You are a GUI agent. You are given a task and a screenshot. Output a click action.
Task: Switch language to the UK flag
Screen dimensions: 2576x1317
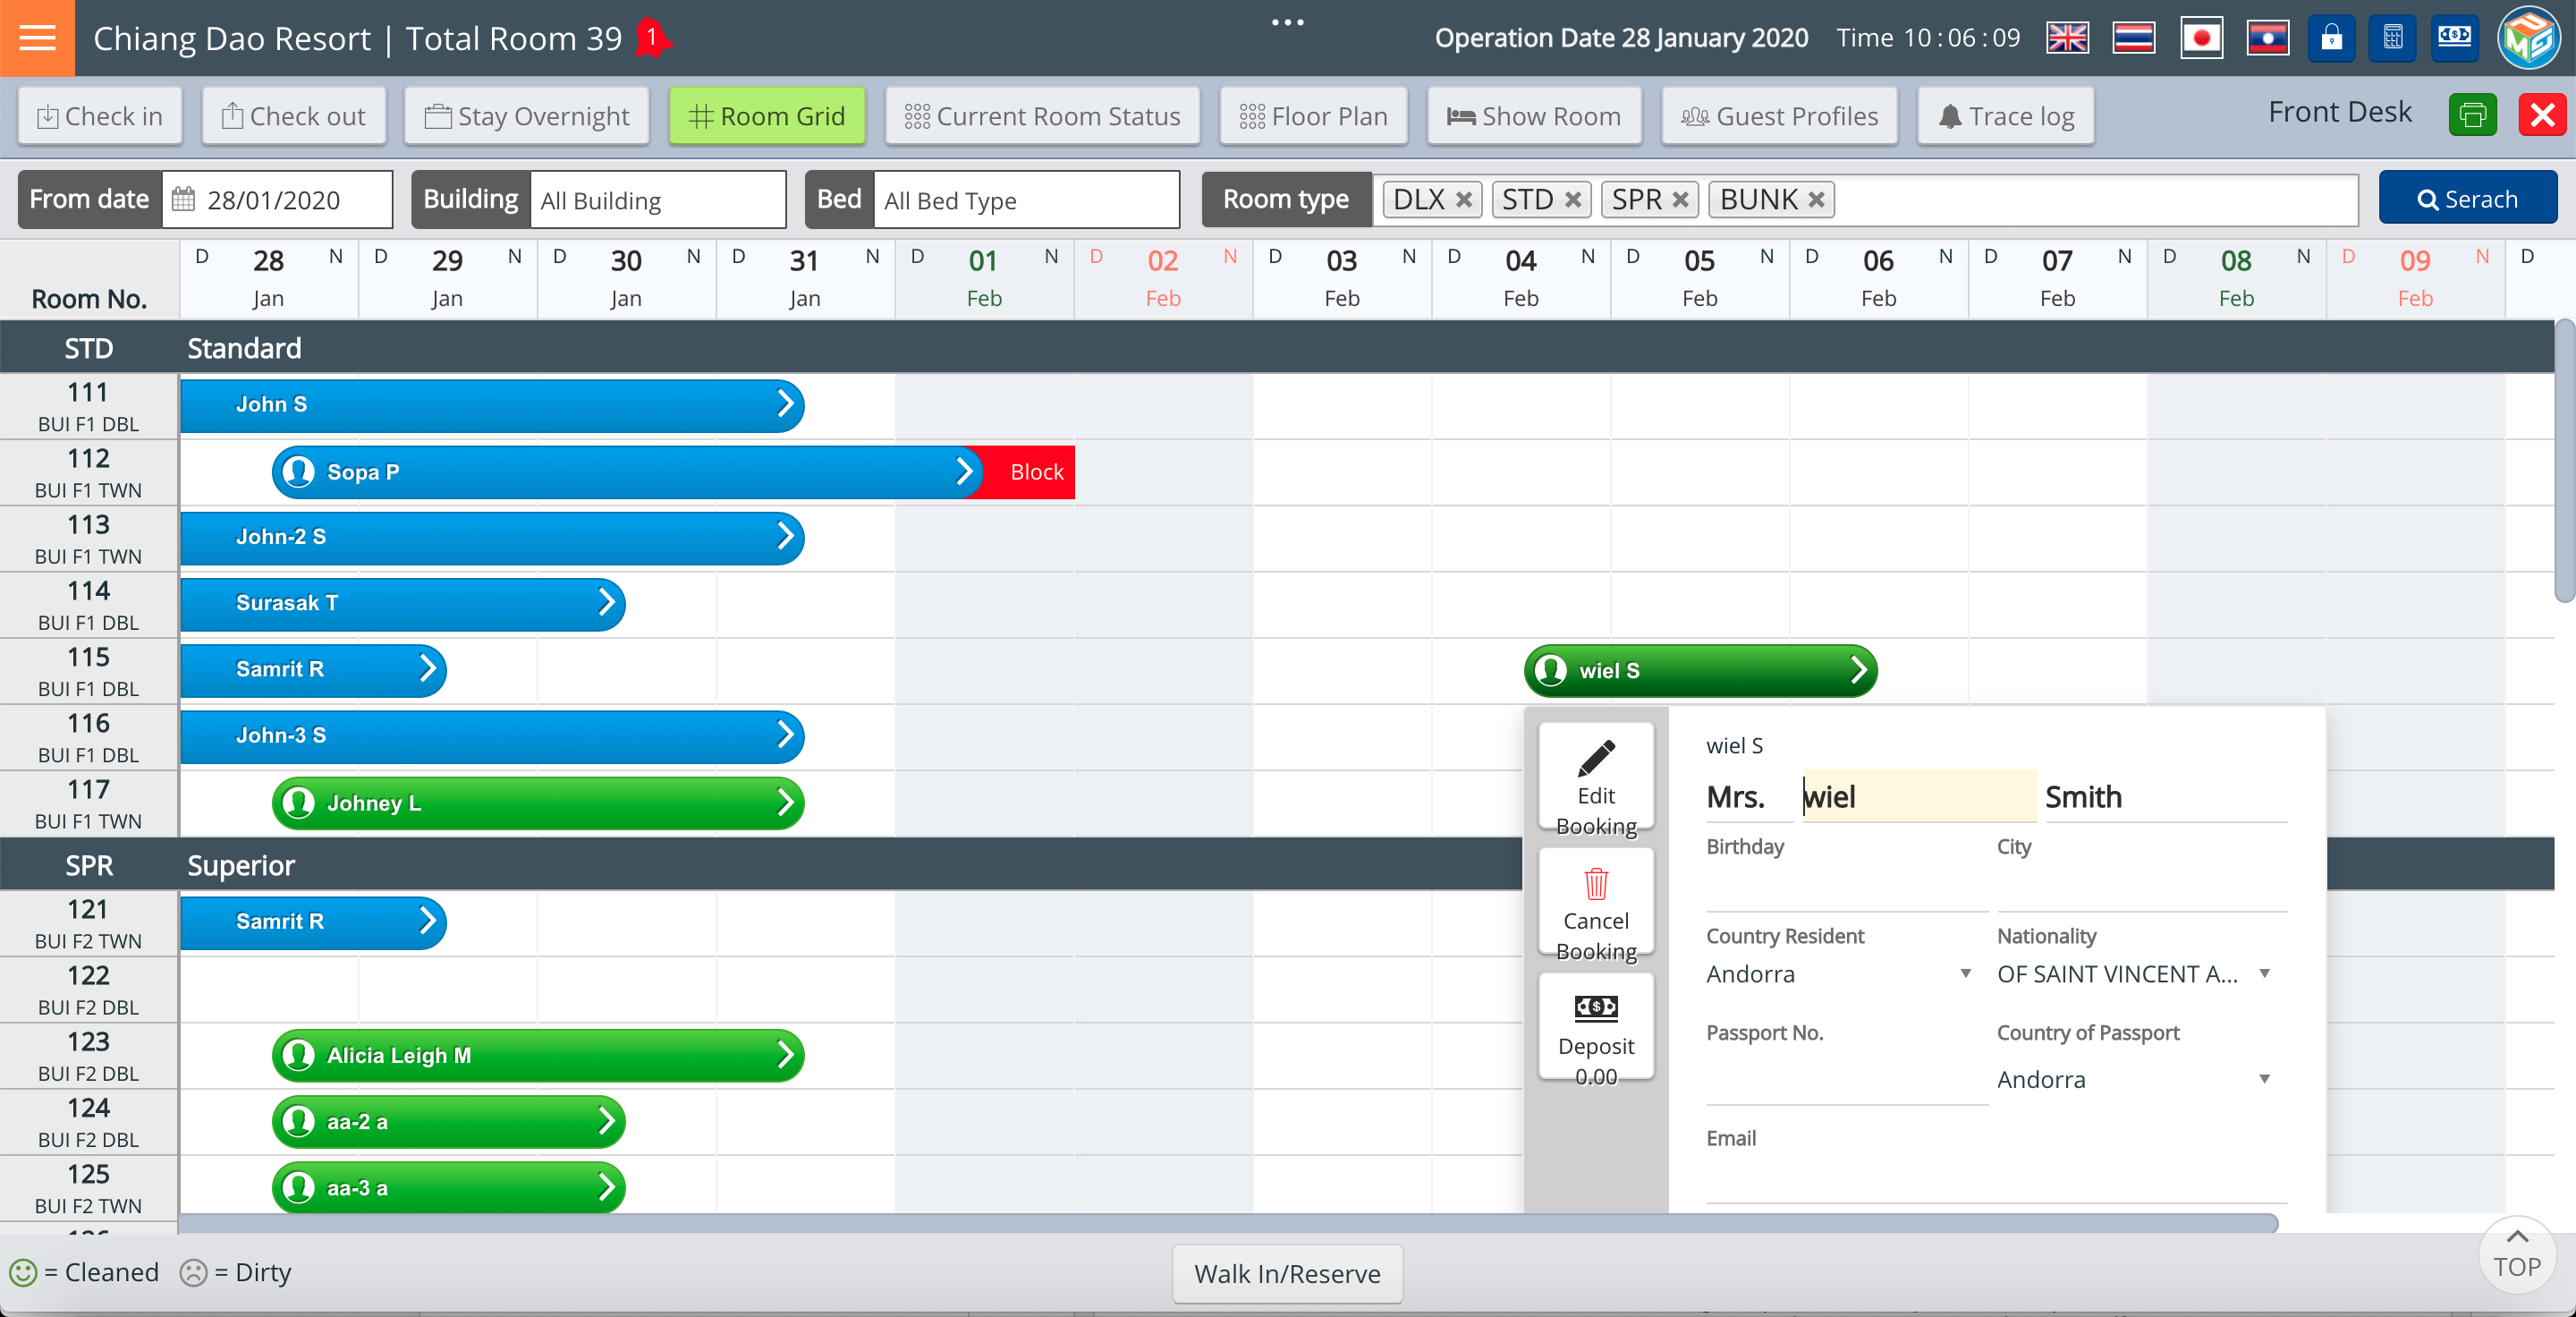pyautogui.click(x=2066, y=38)
